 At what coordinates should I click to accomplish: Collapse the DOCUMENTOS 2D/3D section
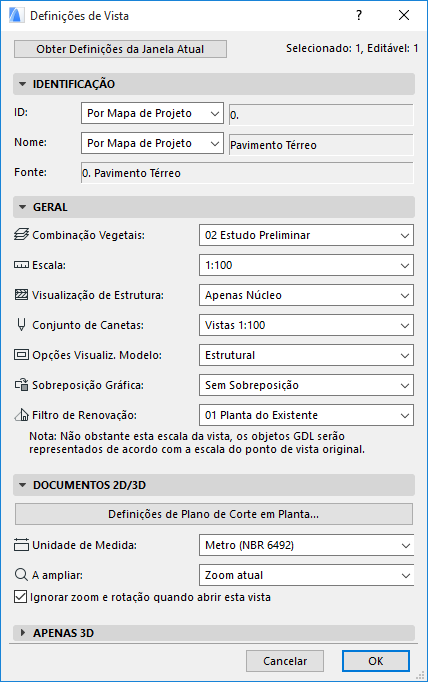click(x=214, y=485)
